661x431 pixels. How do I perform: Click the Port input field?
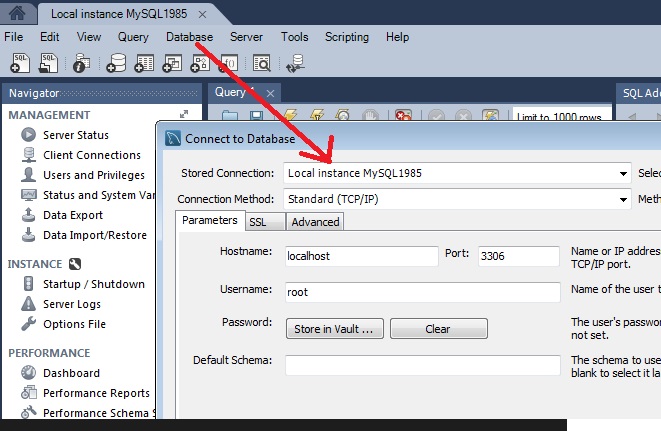point(519,256)
